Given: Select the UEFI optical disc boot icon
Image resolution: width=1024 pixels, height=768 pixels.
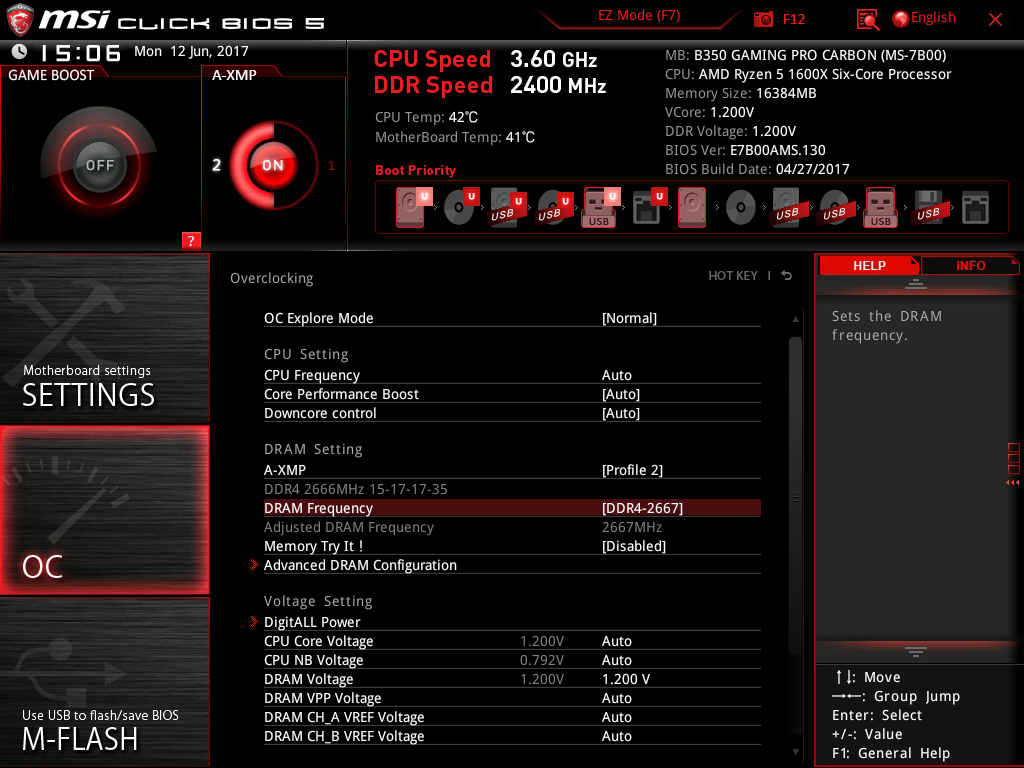Looking at the screenshot, I should (461, 207).
